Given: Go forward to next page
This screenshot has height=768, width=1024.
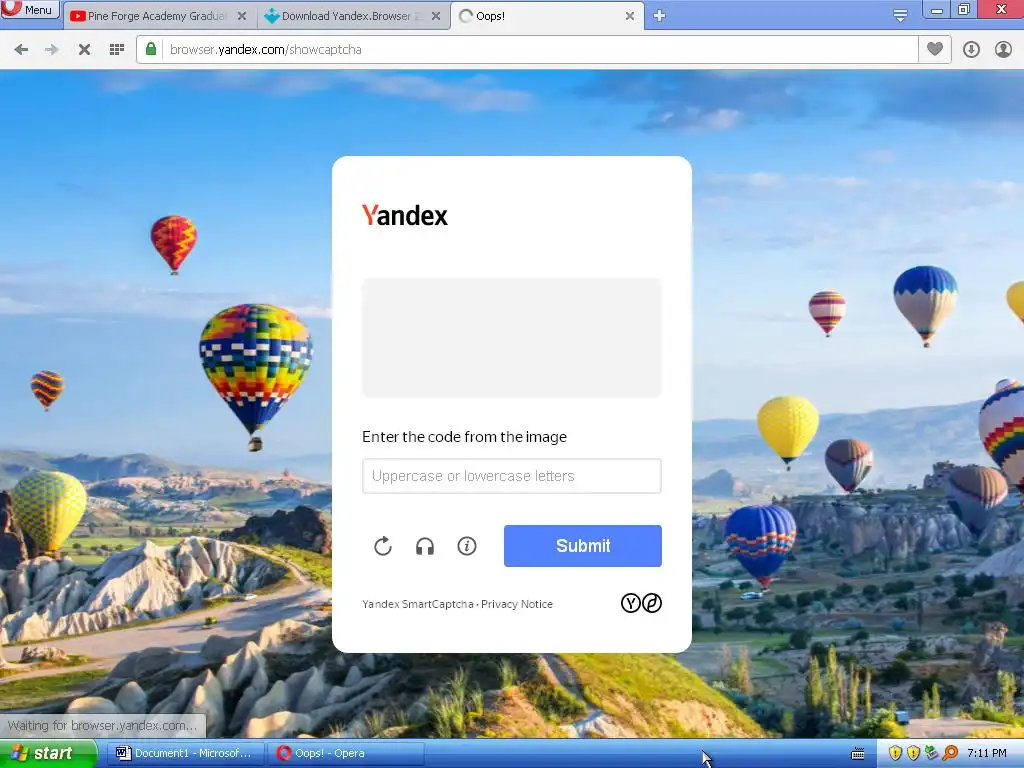Looking at the screenshot, I should (52, 50).
